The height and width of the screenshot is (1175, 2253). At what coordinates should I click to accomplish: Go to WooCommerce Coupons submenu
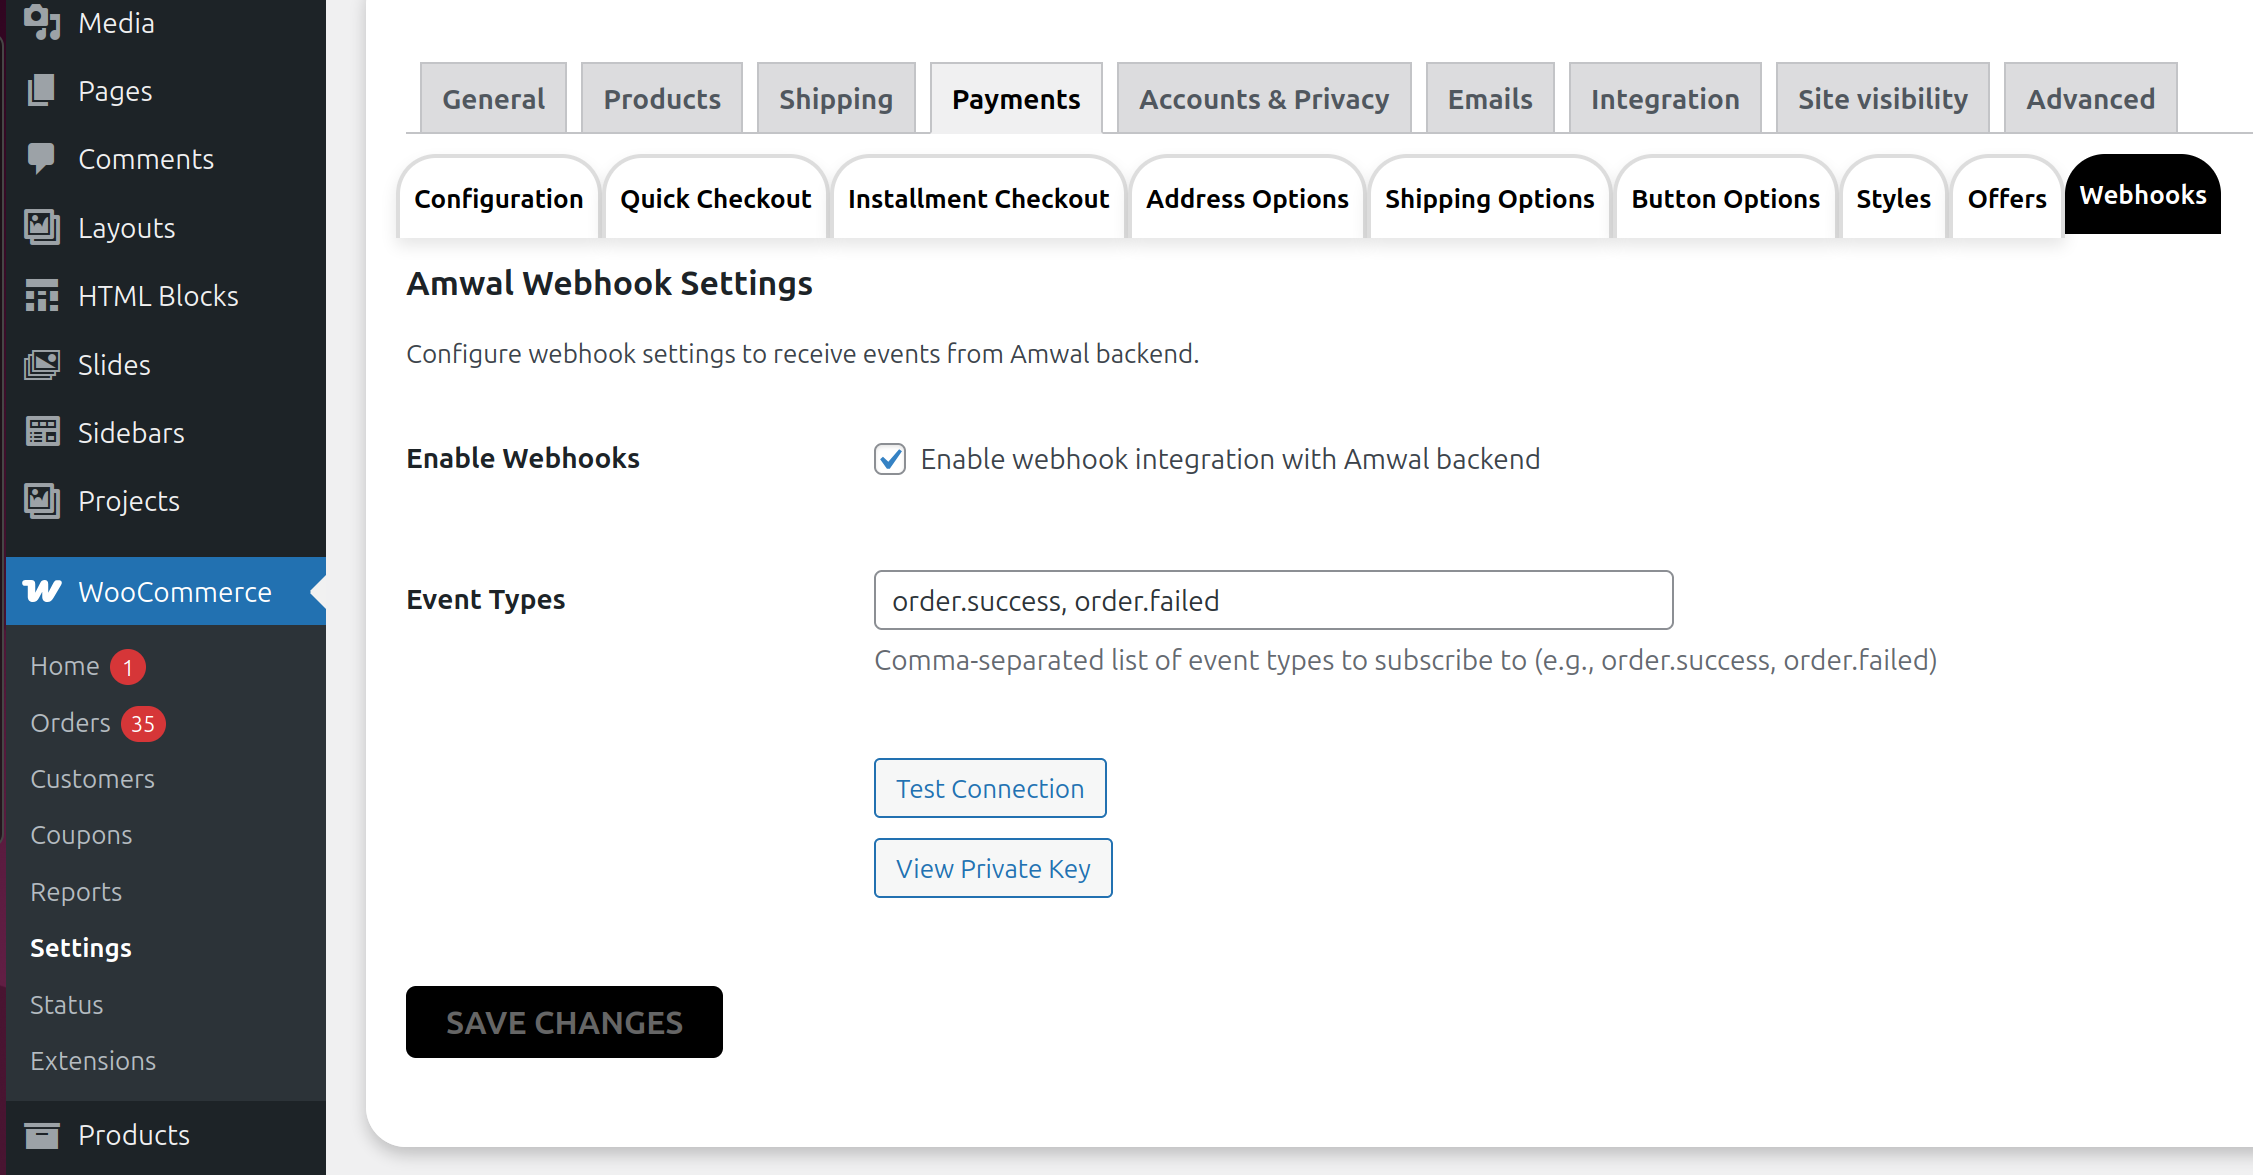pyautogui.click(x=81, y=835)
